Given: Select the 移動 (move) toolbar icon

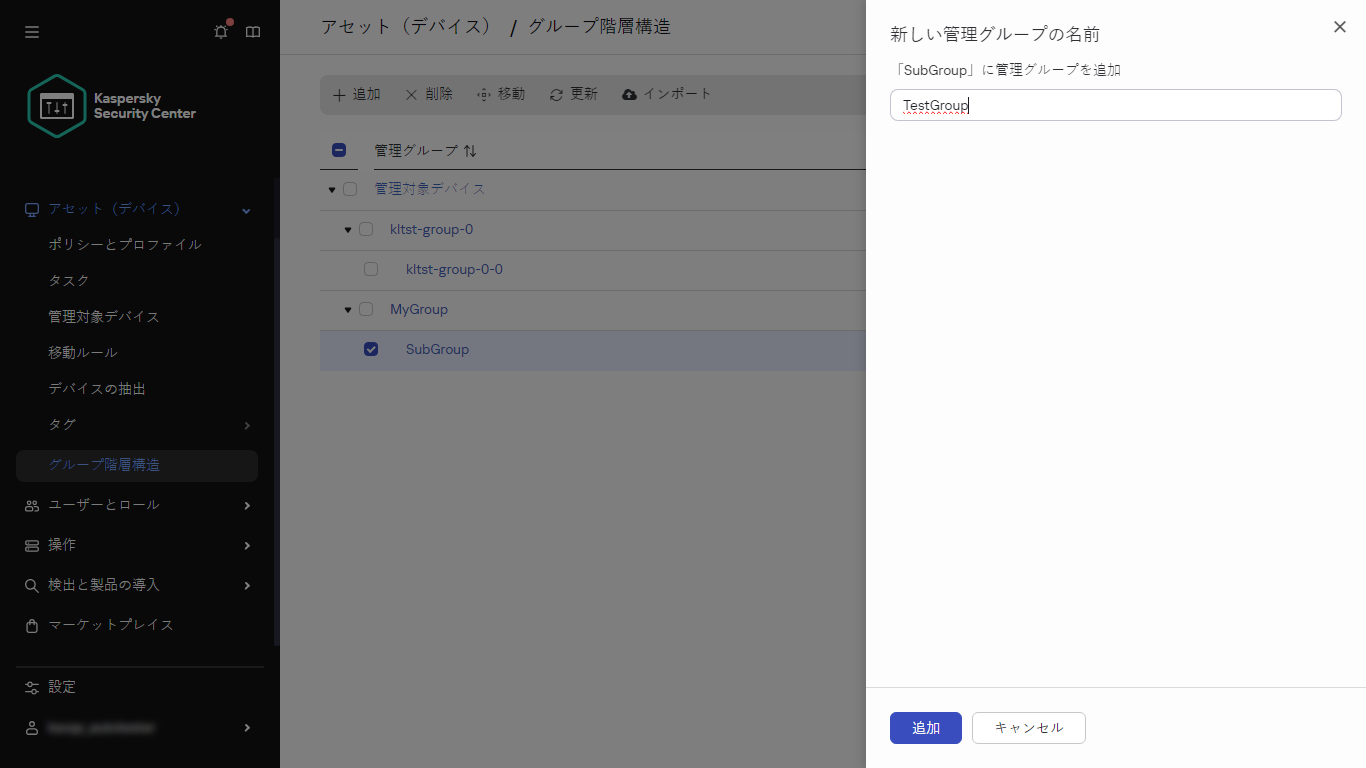Looking at the screenshot, I should [x=485, y=94].
